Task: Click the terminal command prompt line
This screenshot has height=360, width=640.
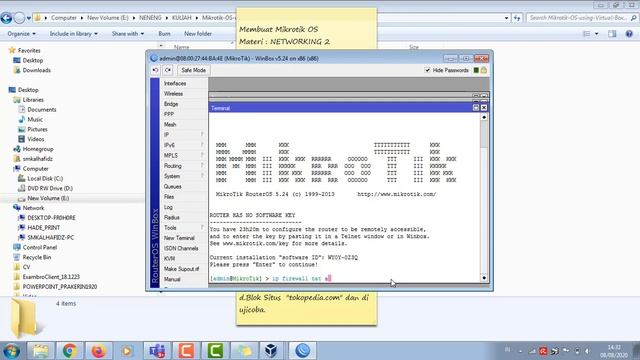Action: [271, 278]
